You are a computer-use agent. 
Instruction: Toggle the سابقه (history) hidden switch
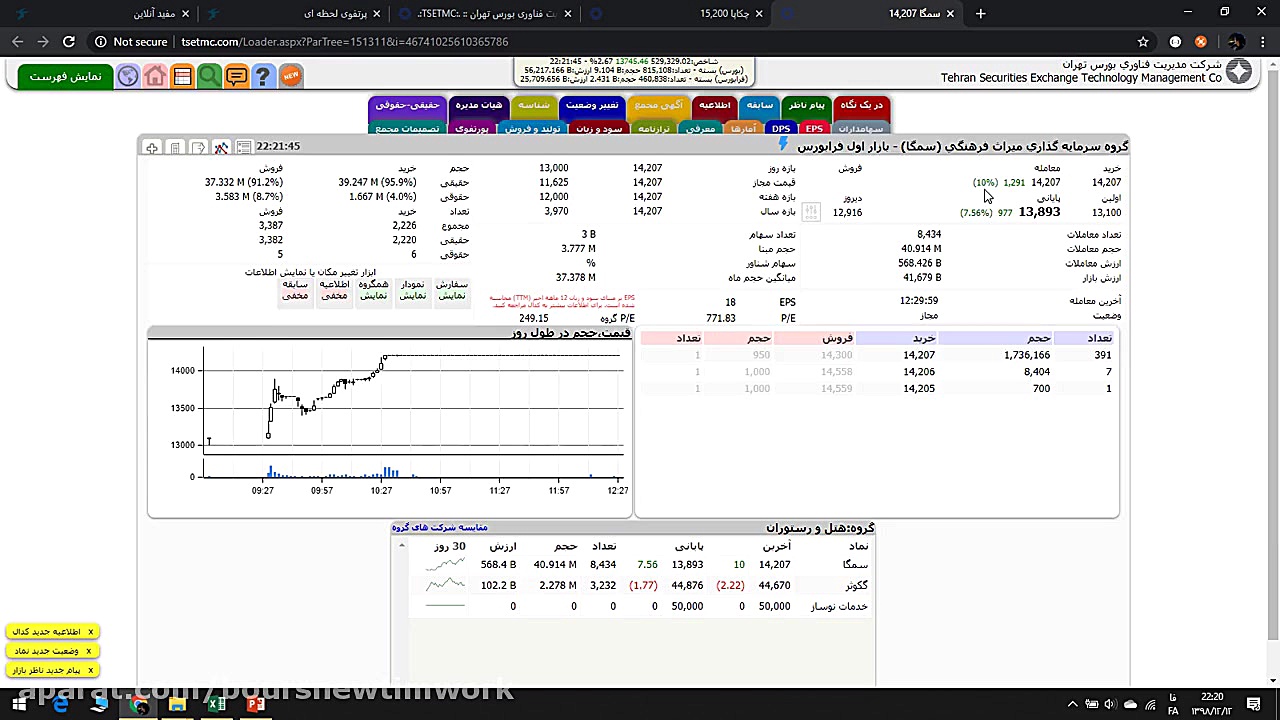[295, 290]
